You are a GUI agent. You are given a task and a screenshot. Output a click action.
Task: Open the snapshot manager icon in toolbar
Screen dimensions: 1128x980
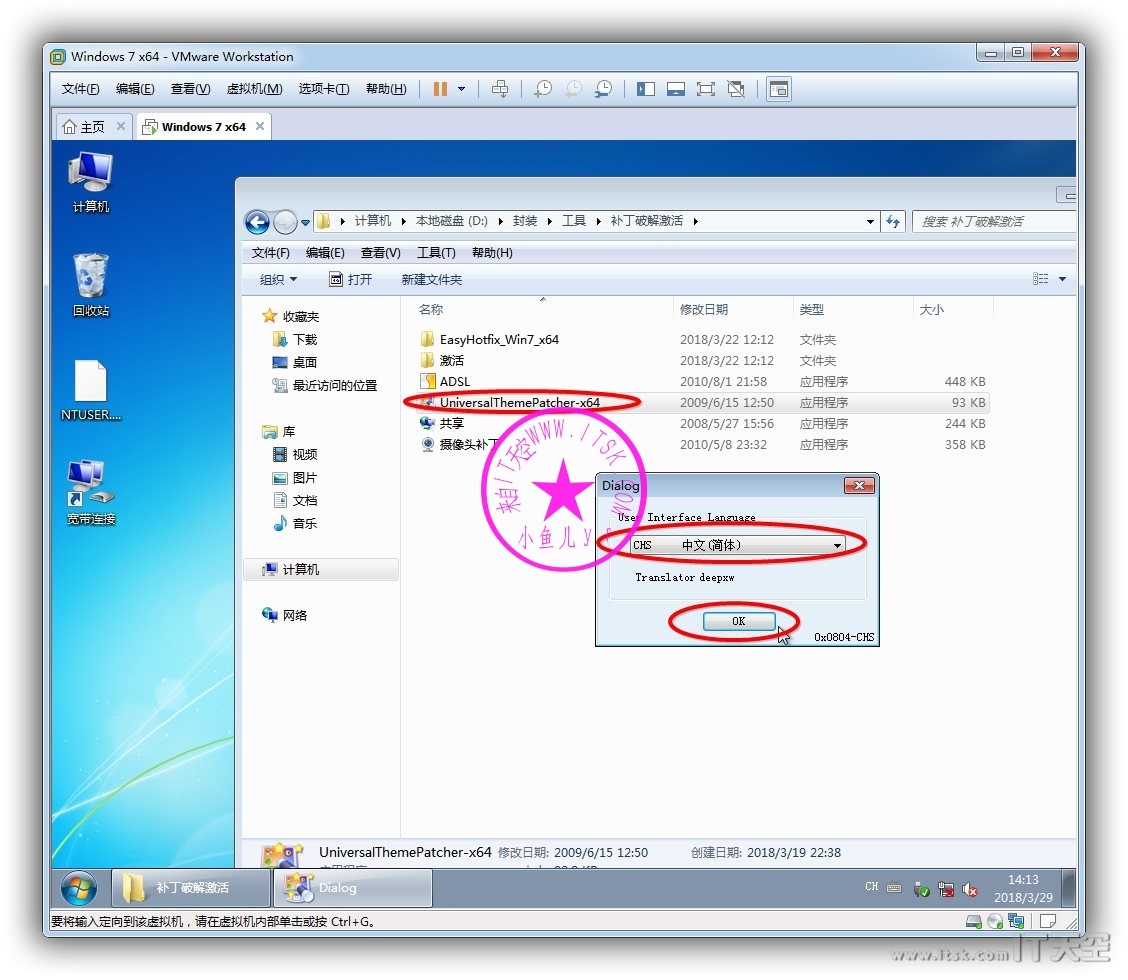pyautogui.click(x=603, y=89)
